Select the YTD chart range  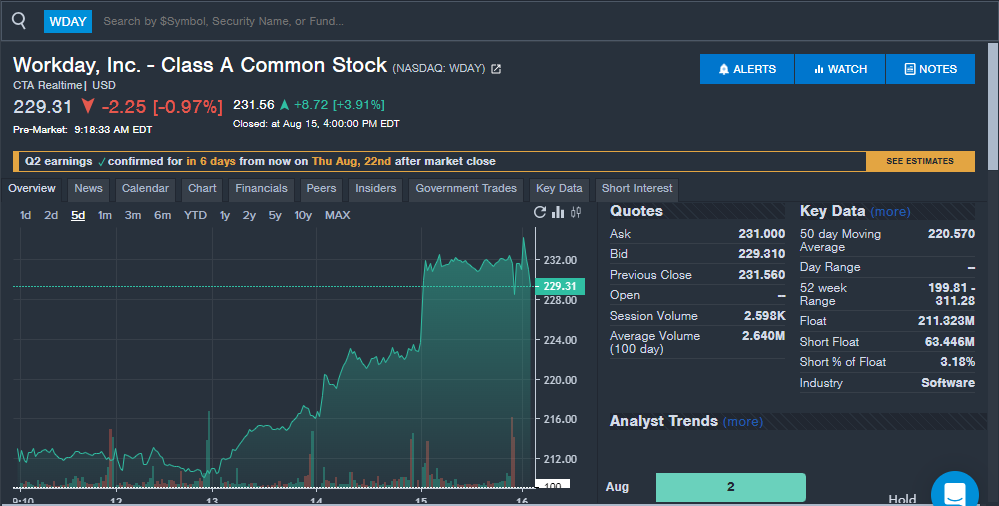(x=195, y=215)
